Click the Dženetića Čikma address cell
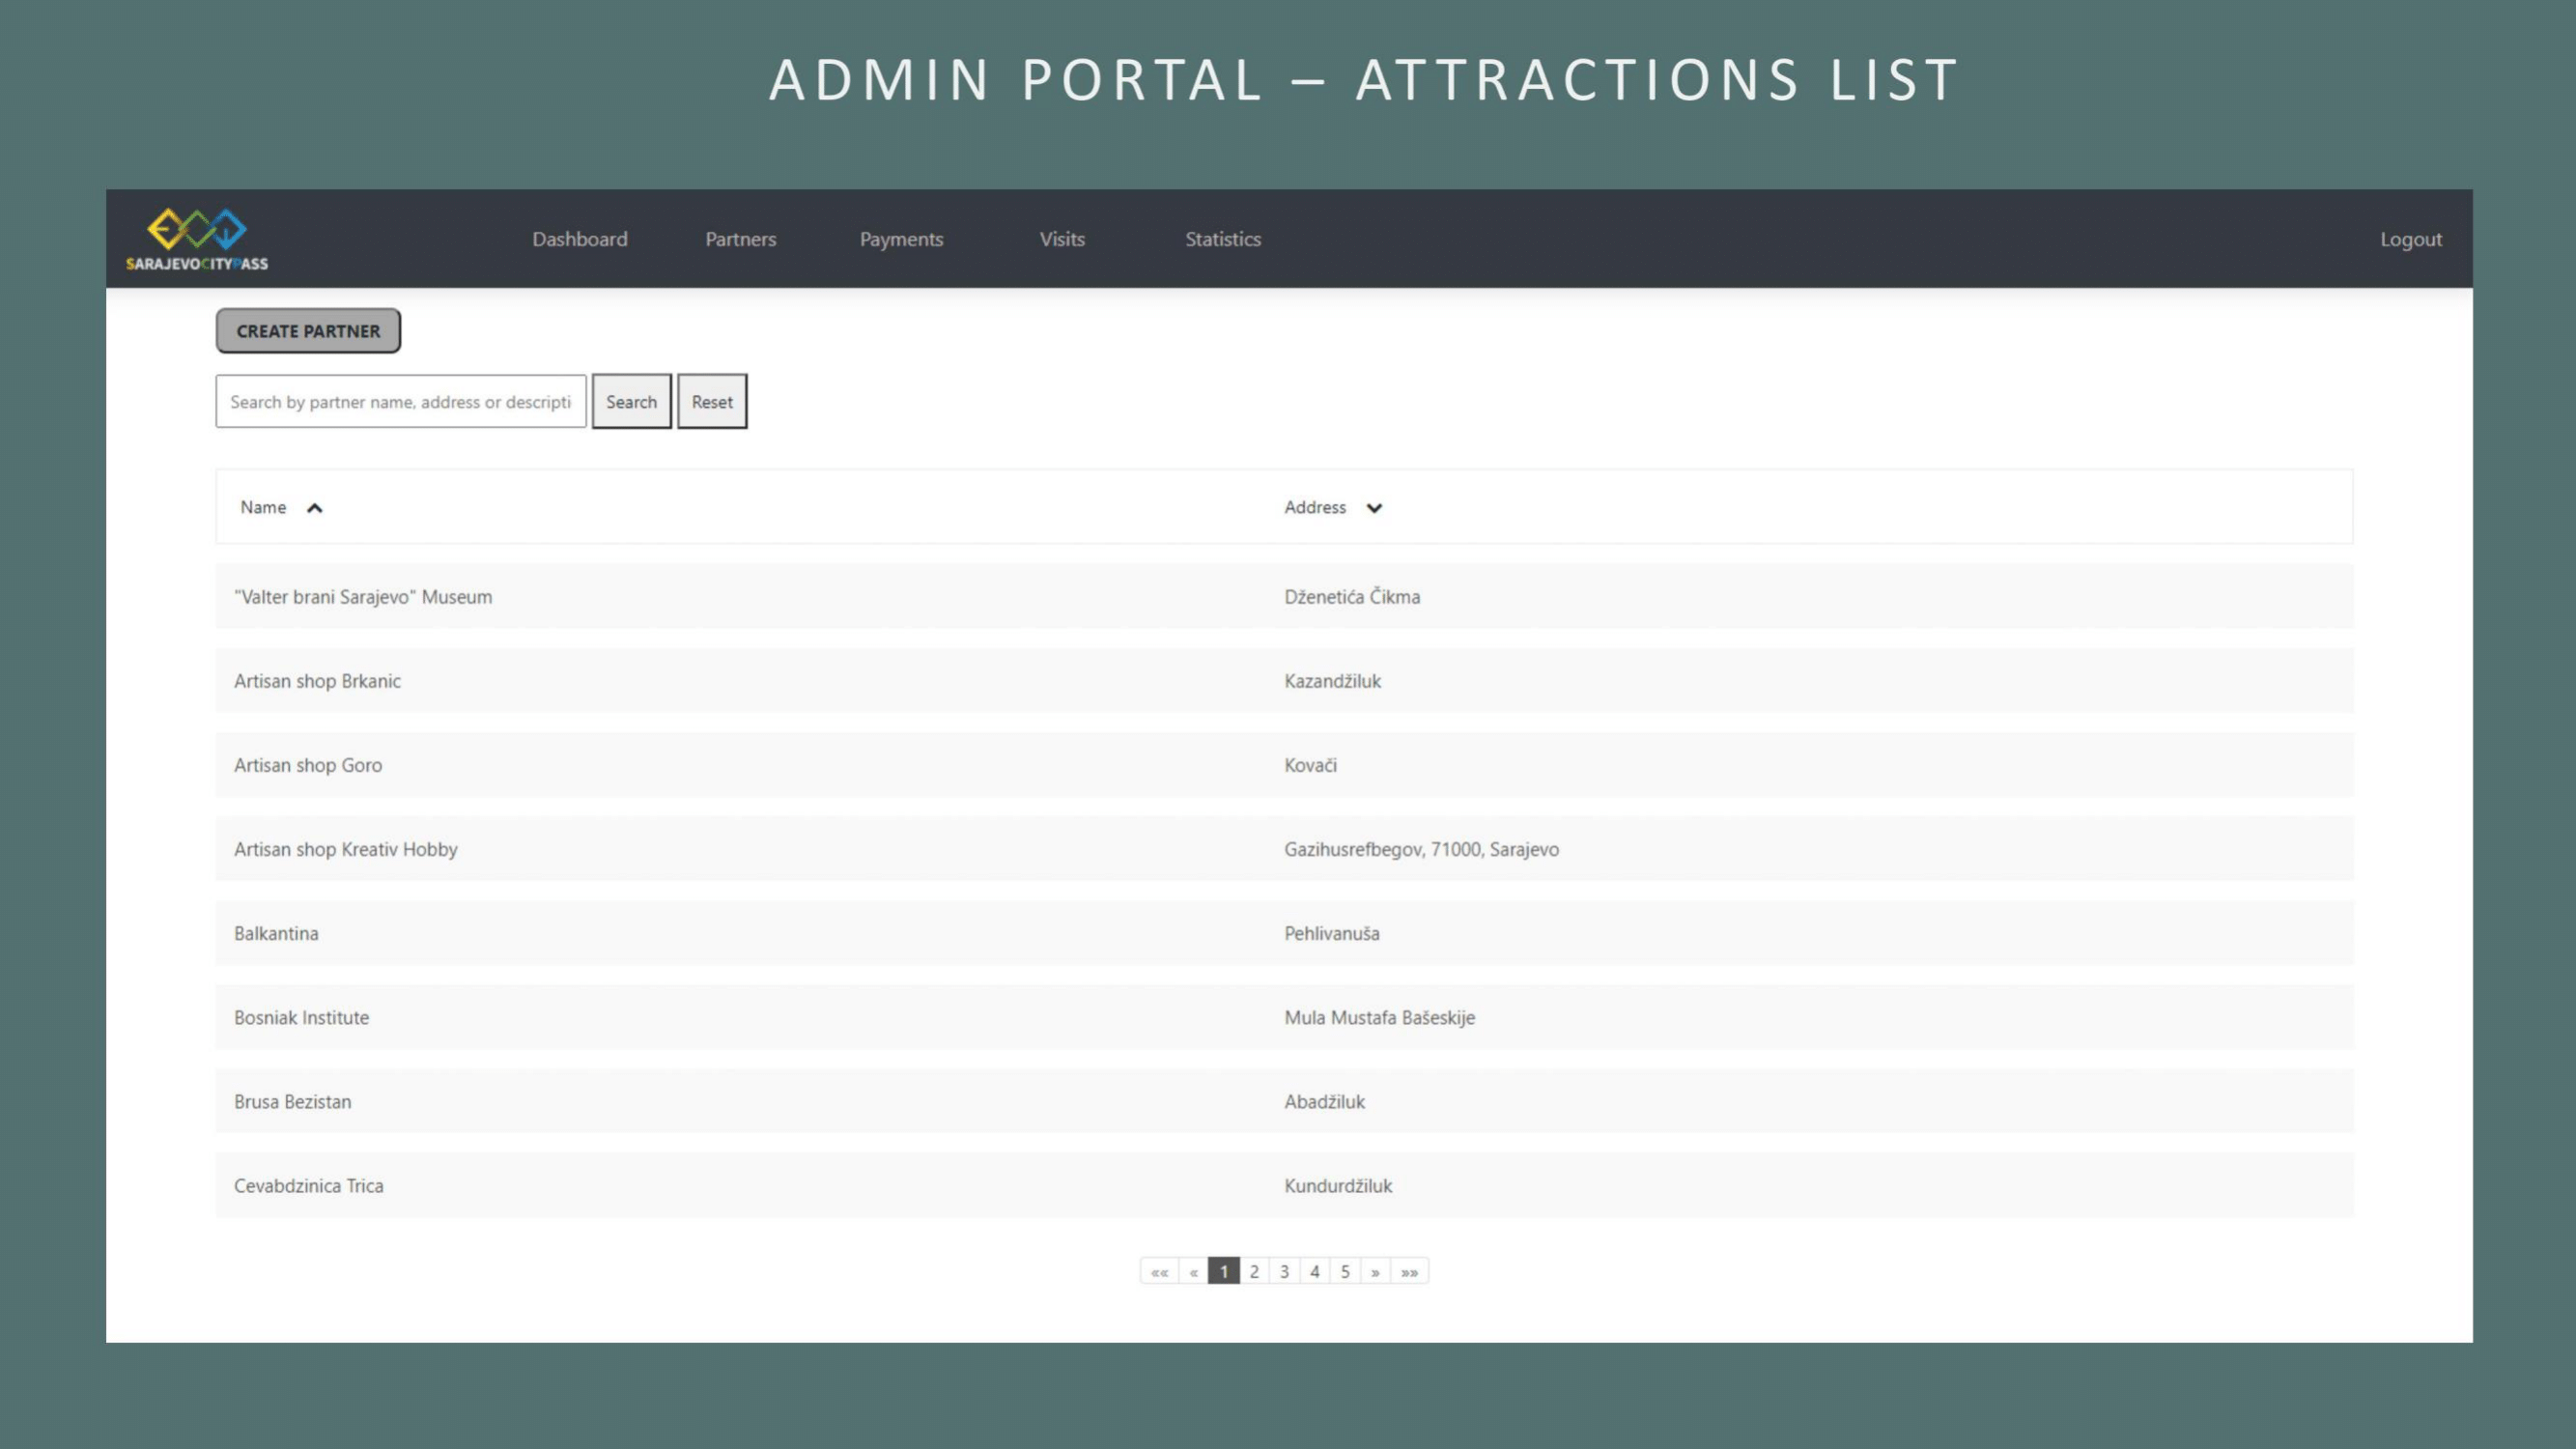This screenshot has height=1449, width=2576. (x=1352, y=597)
